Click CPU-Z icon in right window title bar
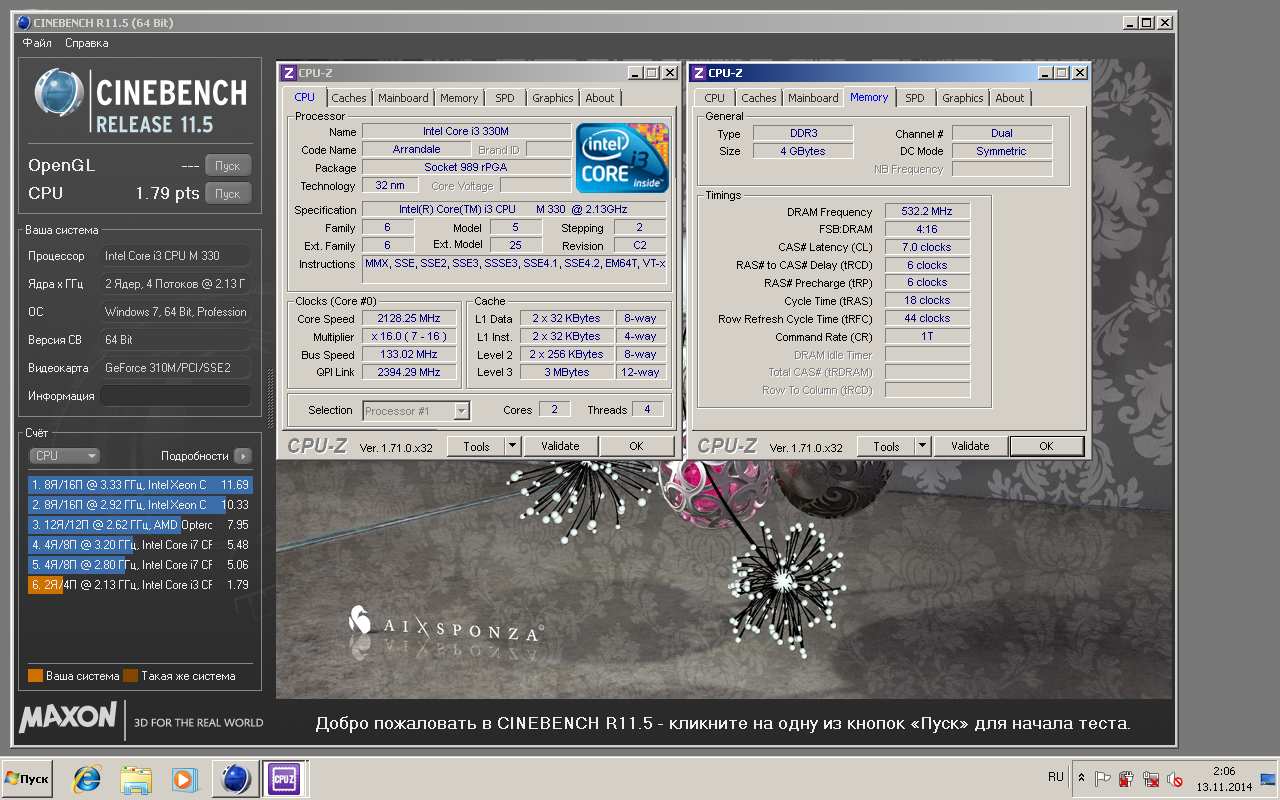The image size is (1280, 800). pyautogui.click(x=698, y=72)
